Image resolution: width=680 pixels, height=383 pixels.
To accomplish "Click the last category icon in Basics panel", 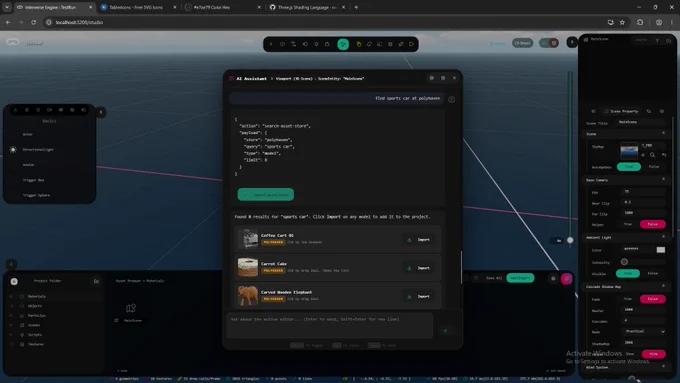I will tap(84, 110).
